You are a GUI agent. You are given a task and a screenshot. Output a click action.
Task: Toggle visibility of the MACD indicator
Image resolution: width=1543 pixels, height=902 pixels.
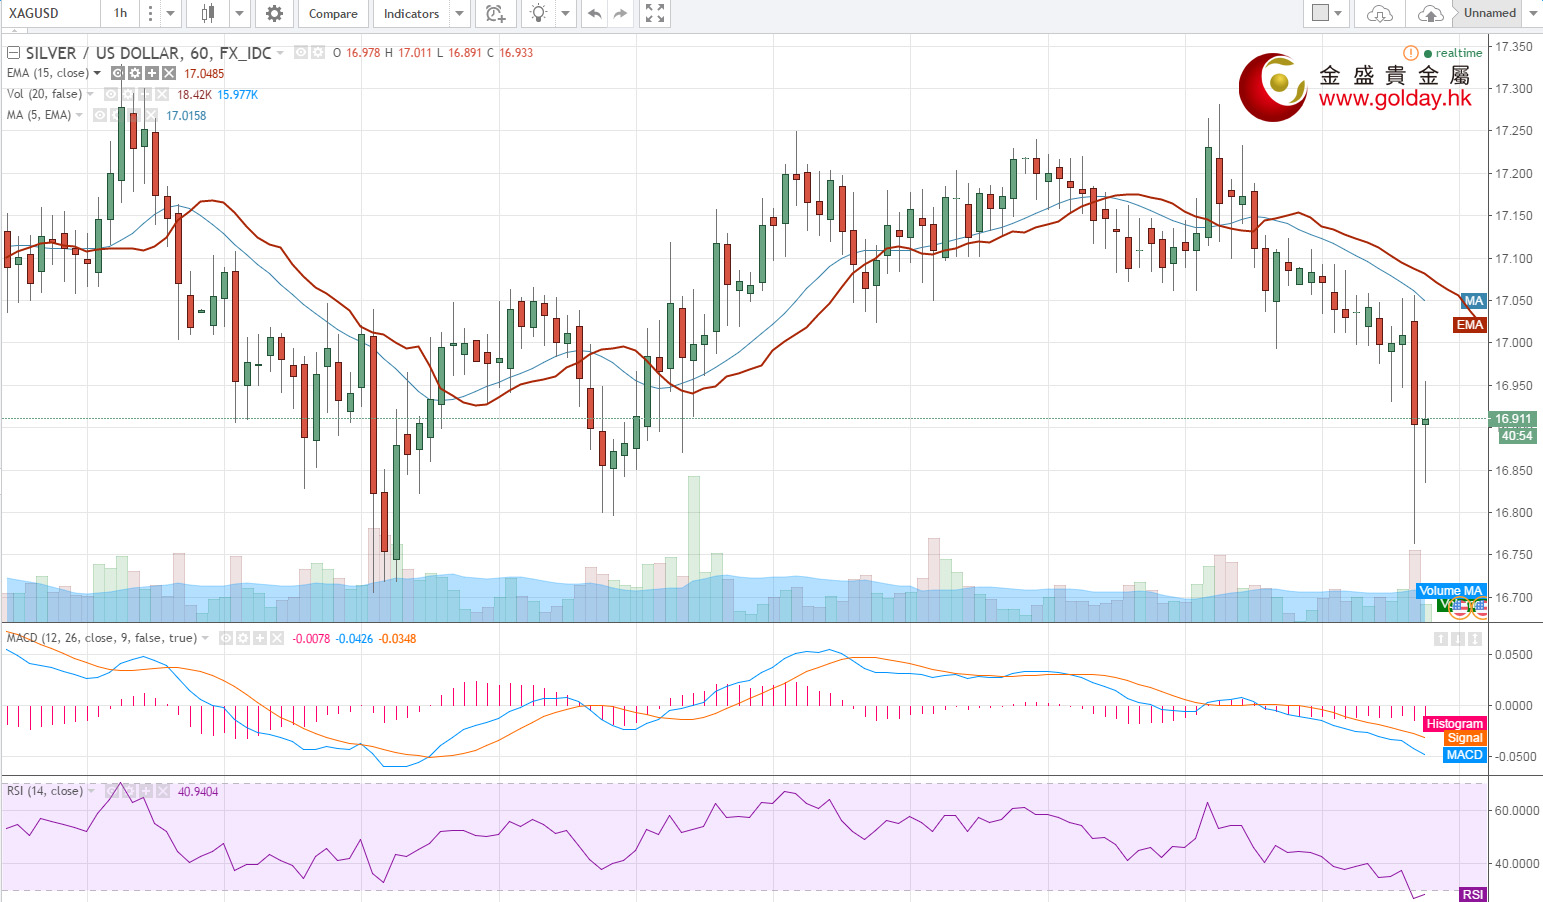226,638
